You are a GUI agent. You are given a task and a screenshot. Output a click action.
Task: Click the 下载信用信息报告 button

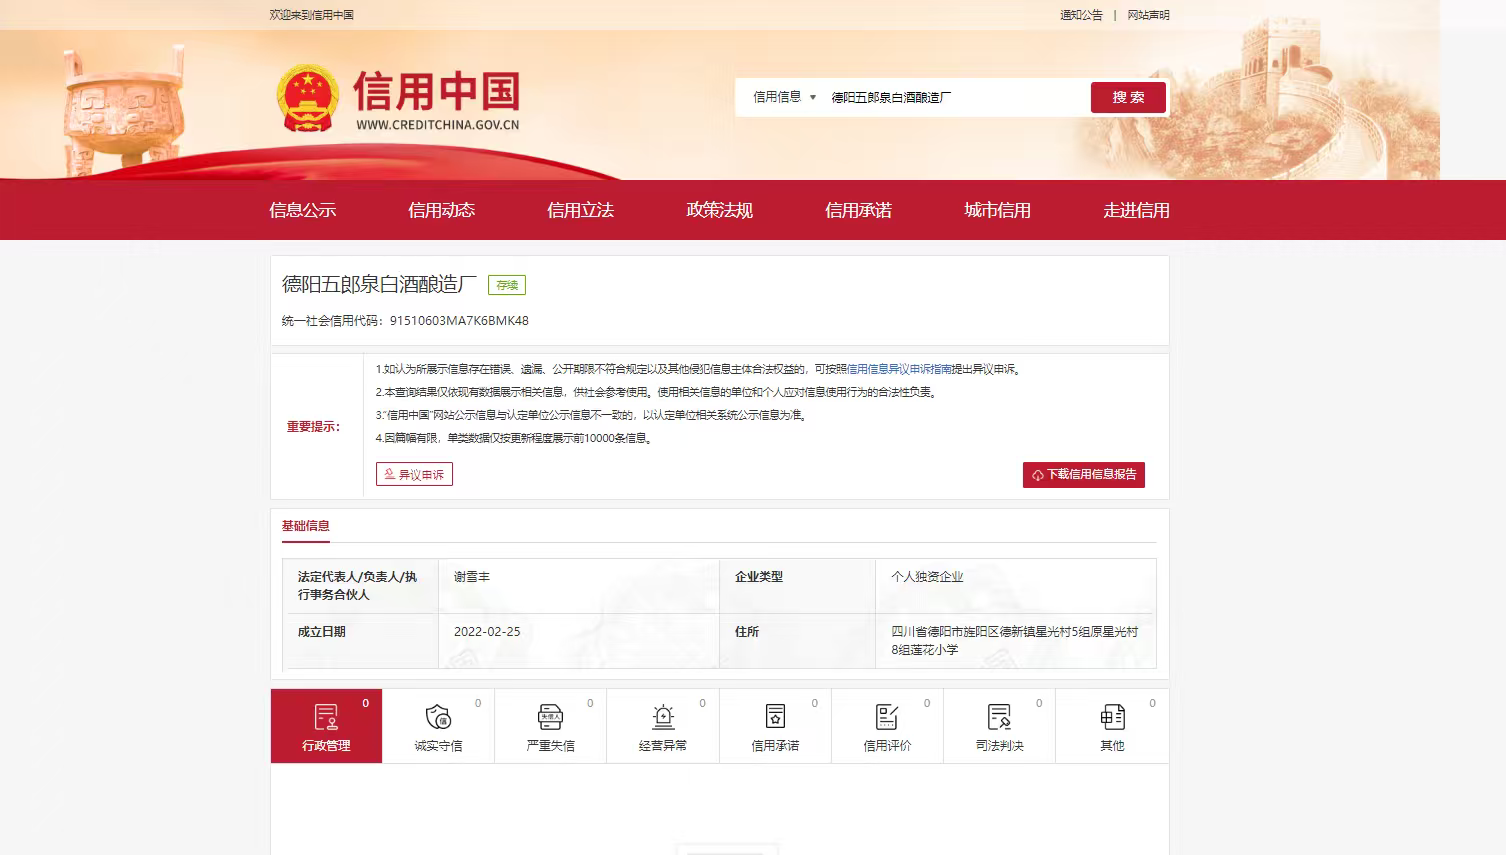coord(1084,475)
